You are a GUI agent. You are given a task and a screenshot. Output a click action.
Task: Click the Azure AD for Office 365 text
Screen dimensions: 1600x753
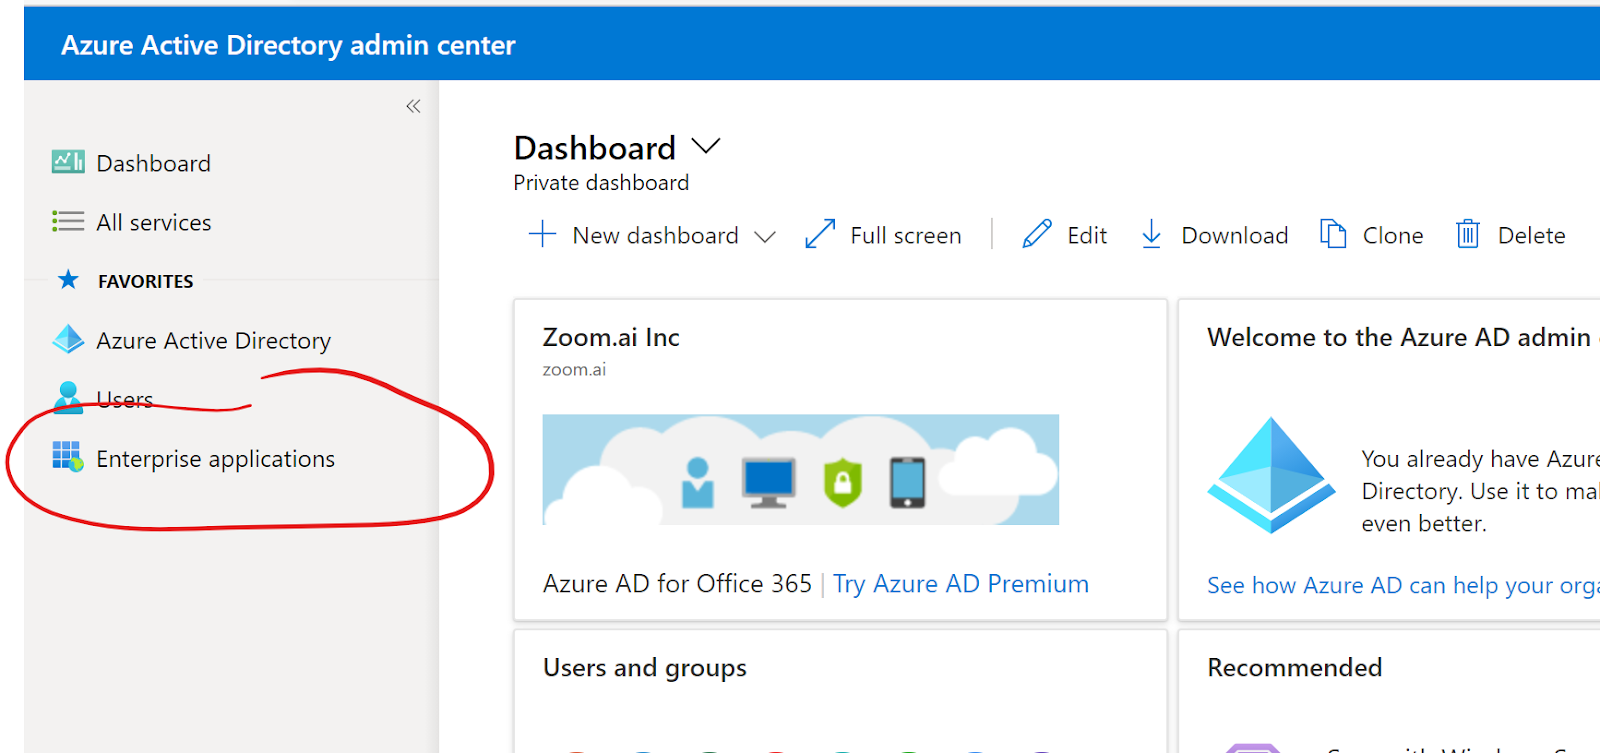(677, 583)
